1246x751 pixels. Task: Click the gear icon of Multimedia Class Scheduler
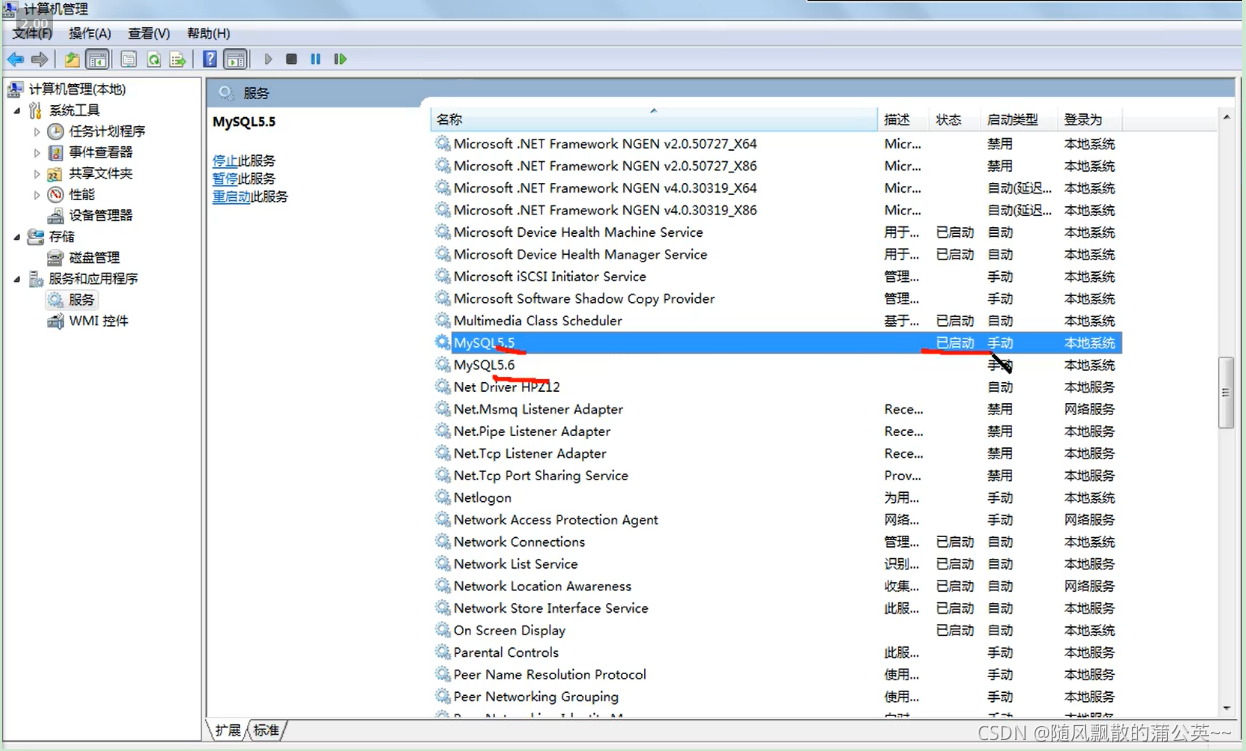(x=443, y=320)
